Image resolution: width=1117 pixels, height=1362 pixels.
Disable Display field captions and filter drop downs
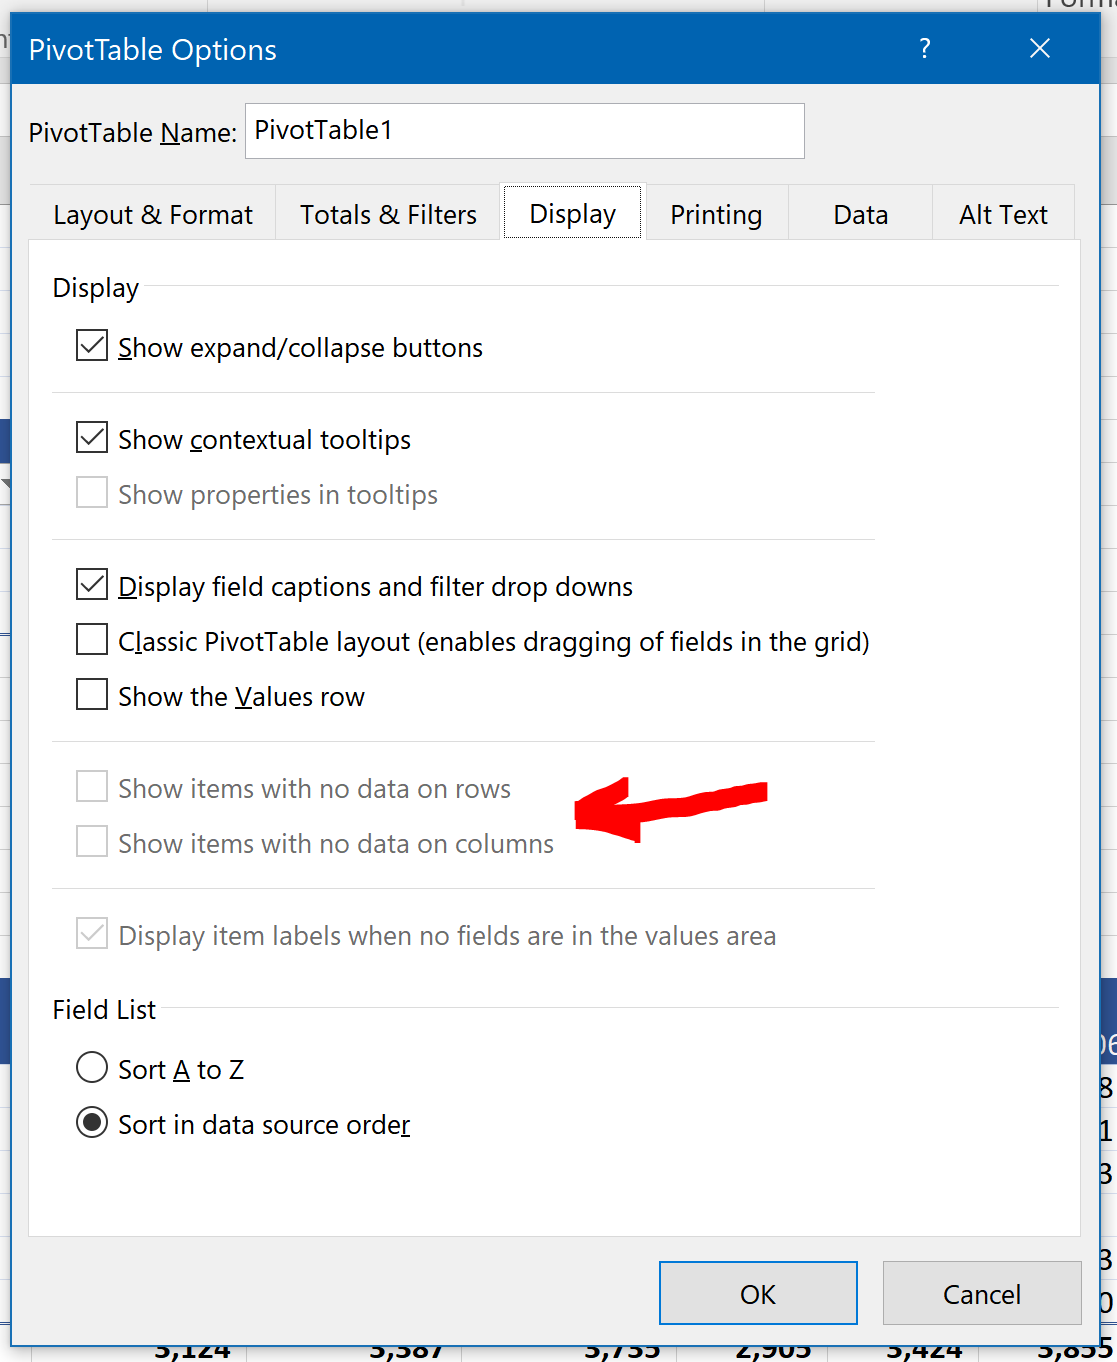click(x=92, y=585)
